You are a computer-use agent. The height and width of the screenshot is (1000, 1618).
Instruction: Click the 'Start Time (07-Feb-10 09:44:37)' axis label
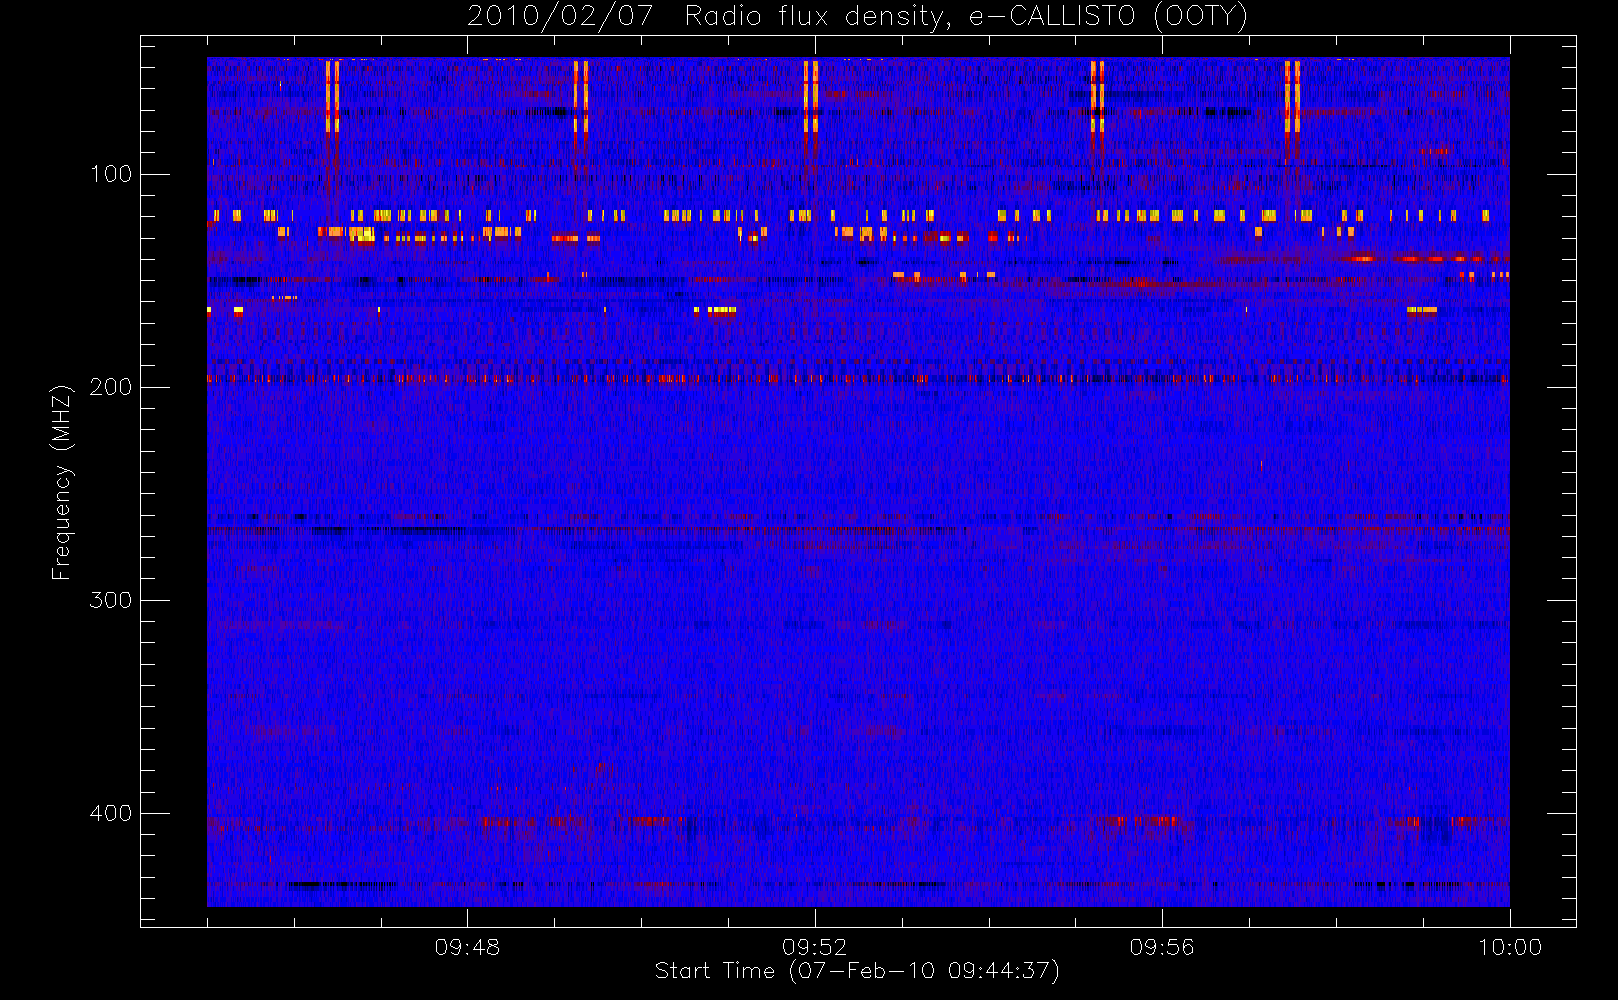(x=857, y=971)
